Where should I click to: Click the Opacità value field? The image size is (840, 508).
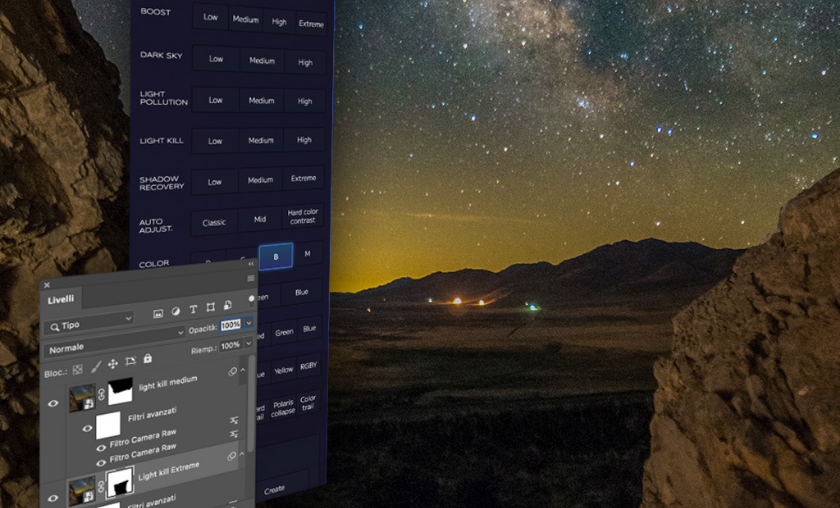coord(231,325)
